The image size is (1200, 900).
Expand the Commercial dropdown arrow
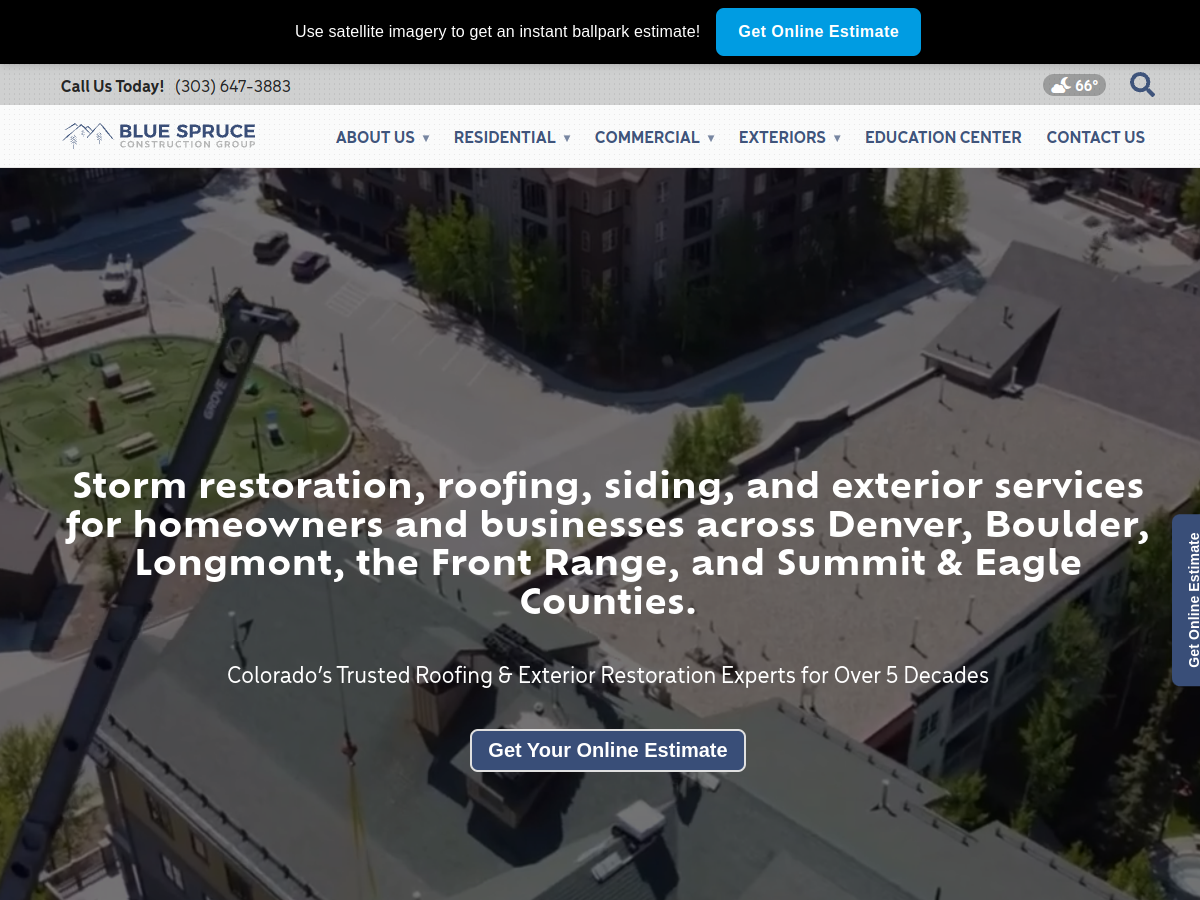point(711,138)
